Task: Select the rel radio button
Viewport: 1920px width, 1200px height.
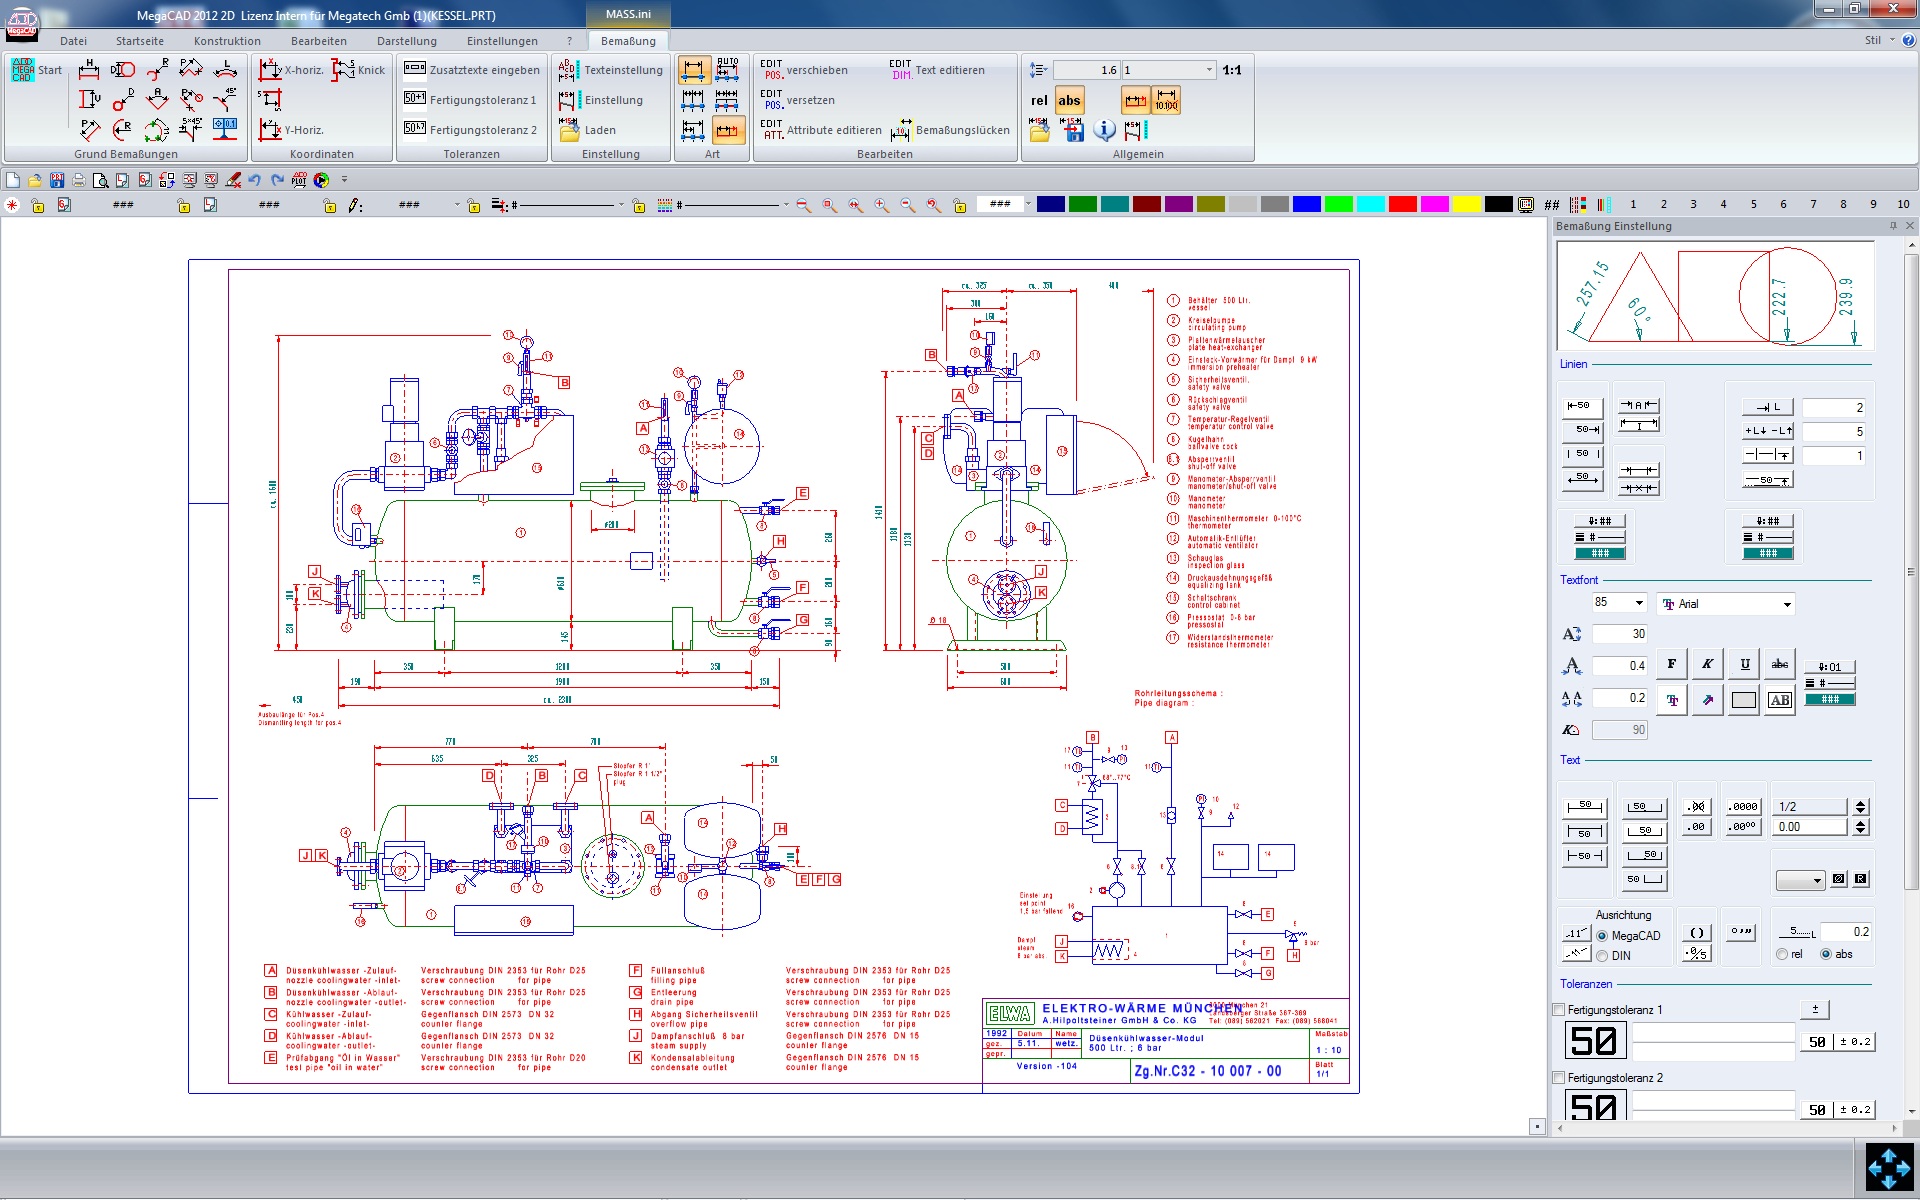Action: (1782, 954)
